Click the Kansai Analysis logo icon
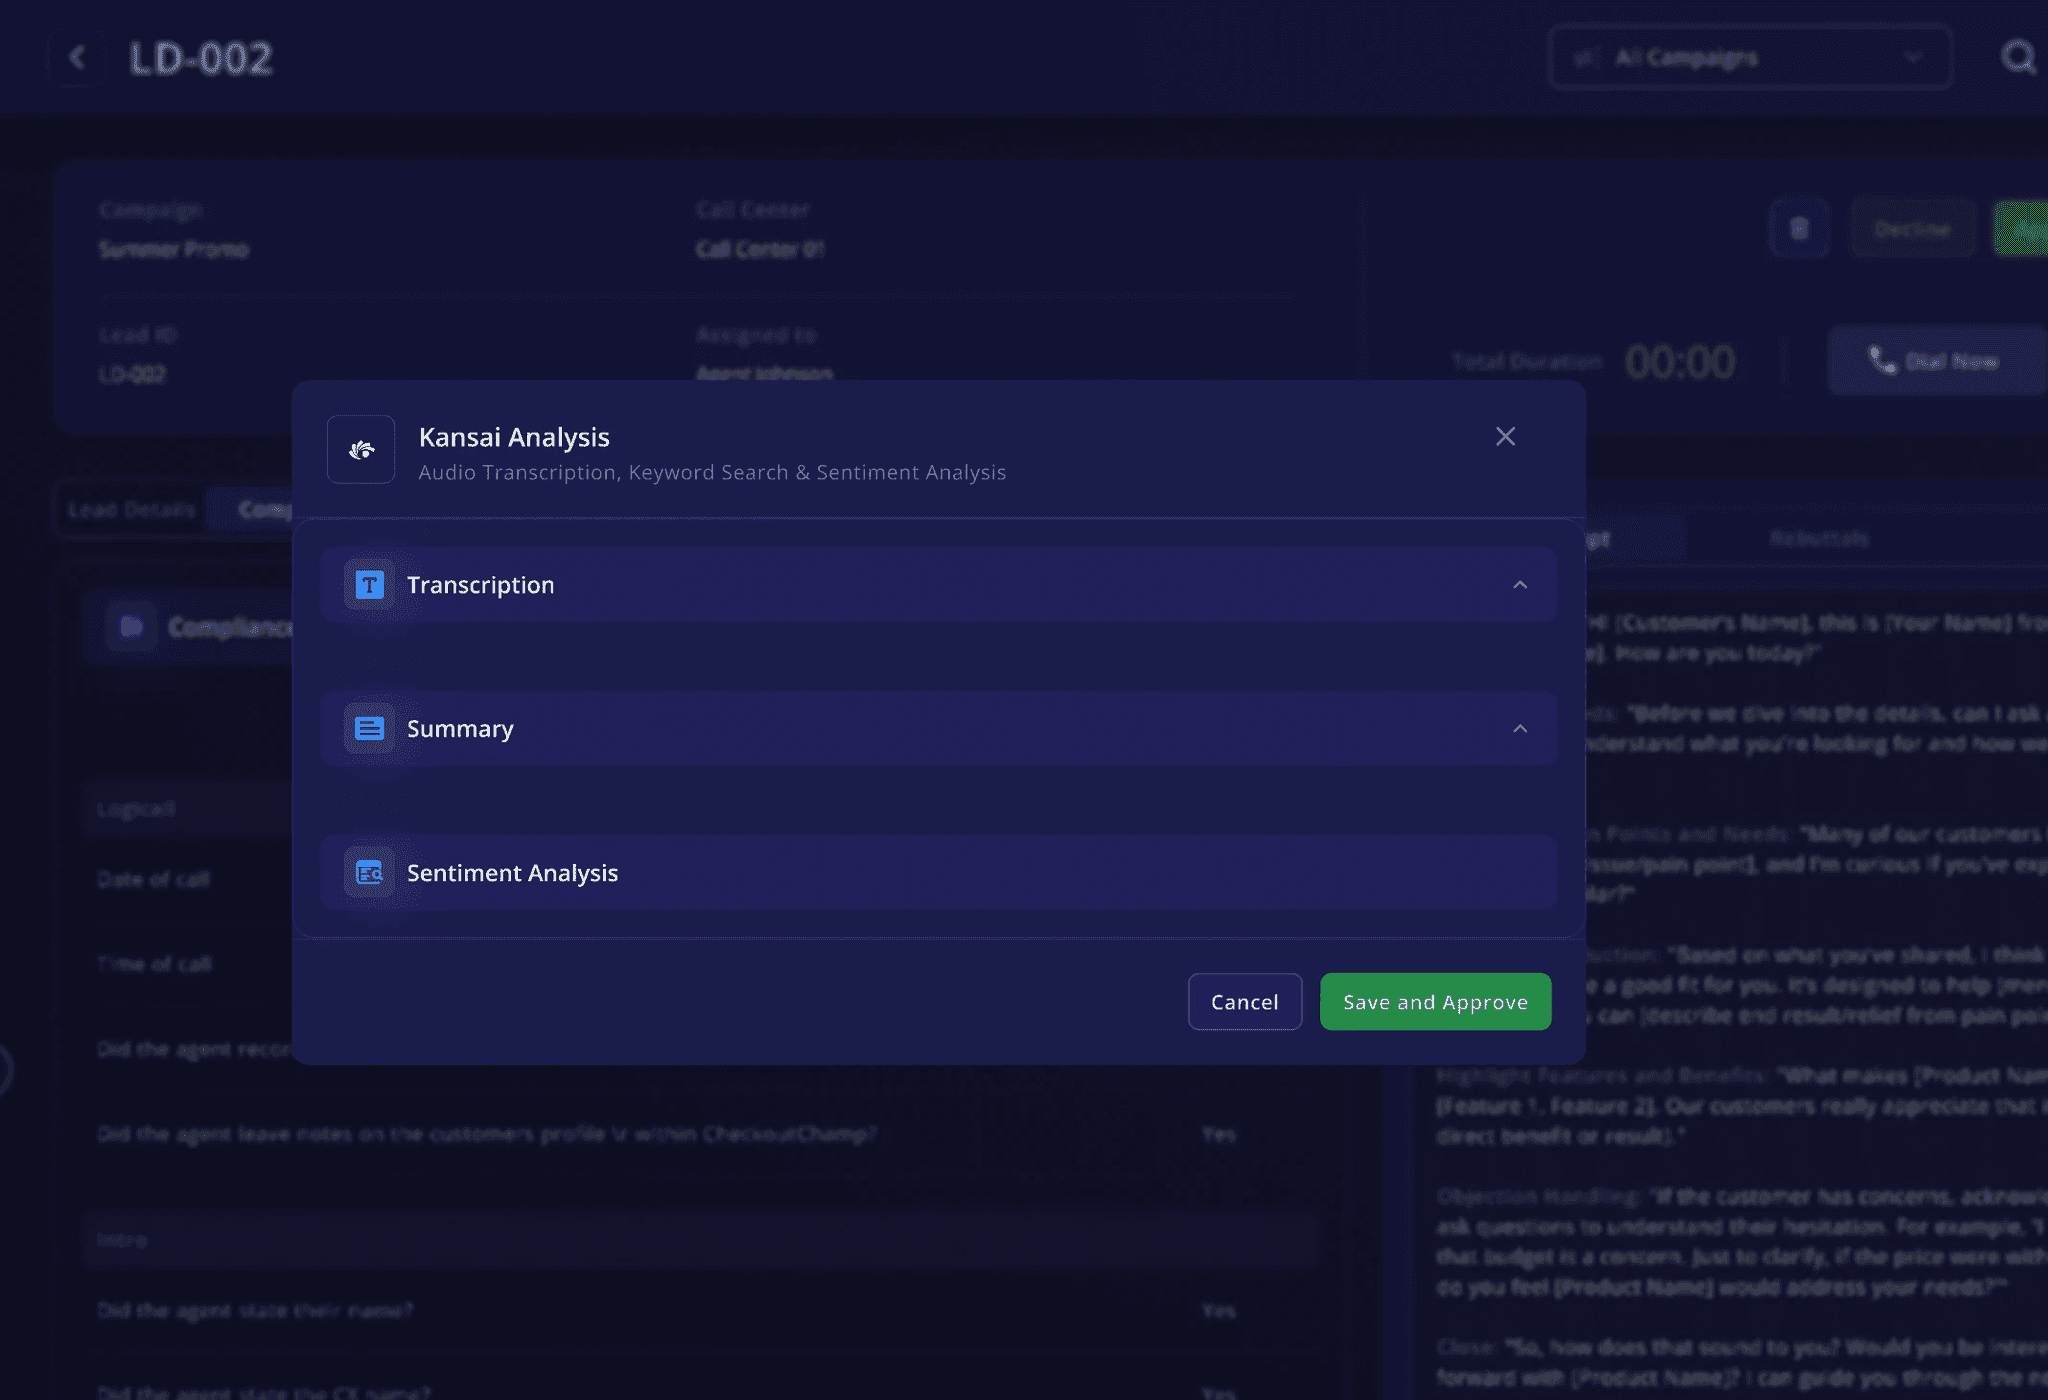The height and width of the screenshot is (1400, 2048). point(361,450)
